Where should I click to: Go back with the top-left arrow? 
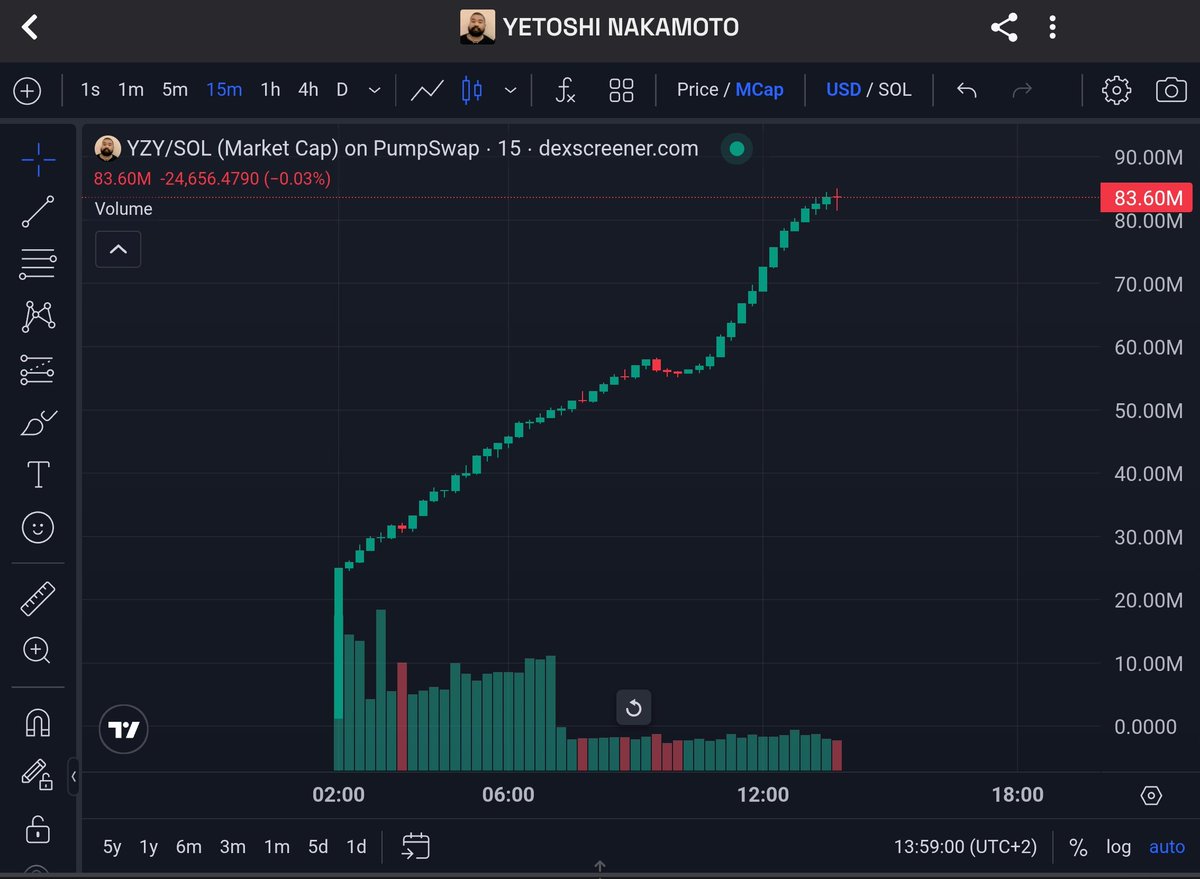(30, 27)
